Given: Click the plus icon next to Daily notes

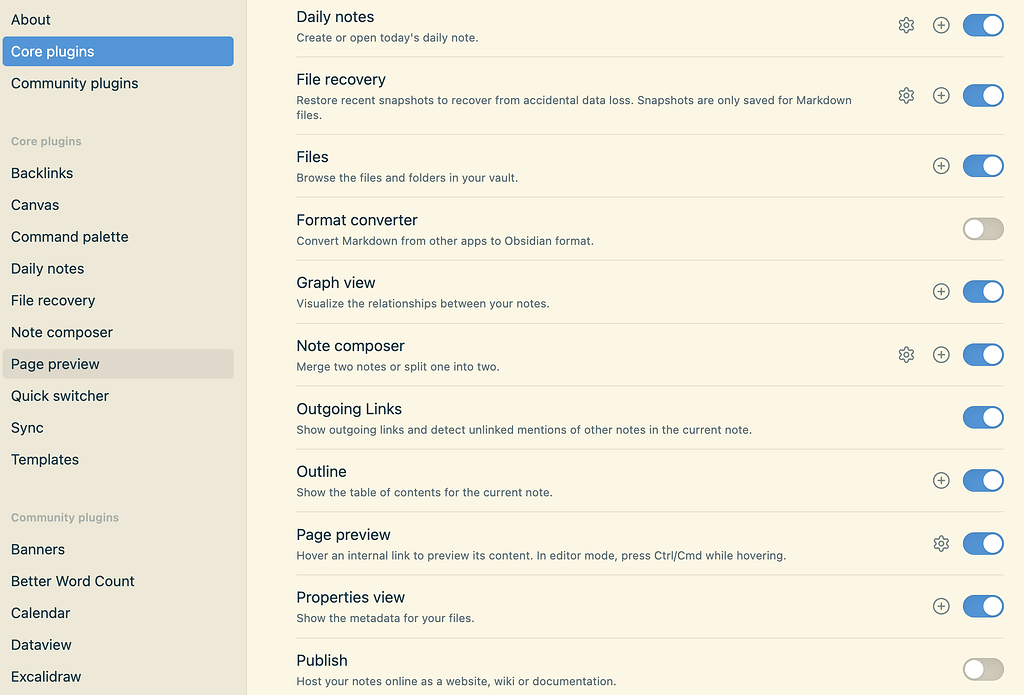Looking at the screenshot, I should point(941,25).
